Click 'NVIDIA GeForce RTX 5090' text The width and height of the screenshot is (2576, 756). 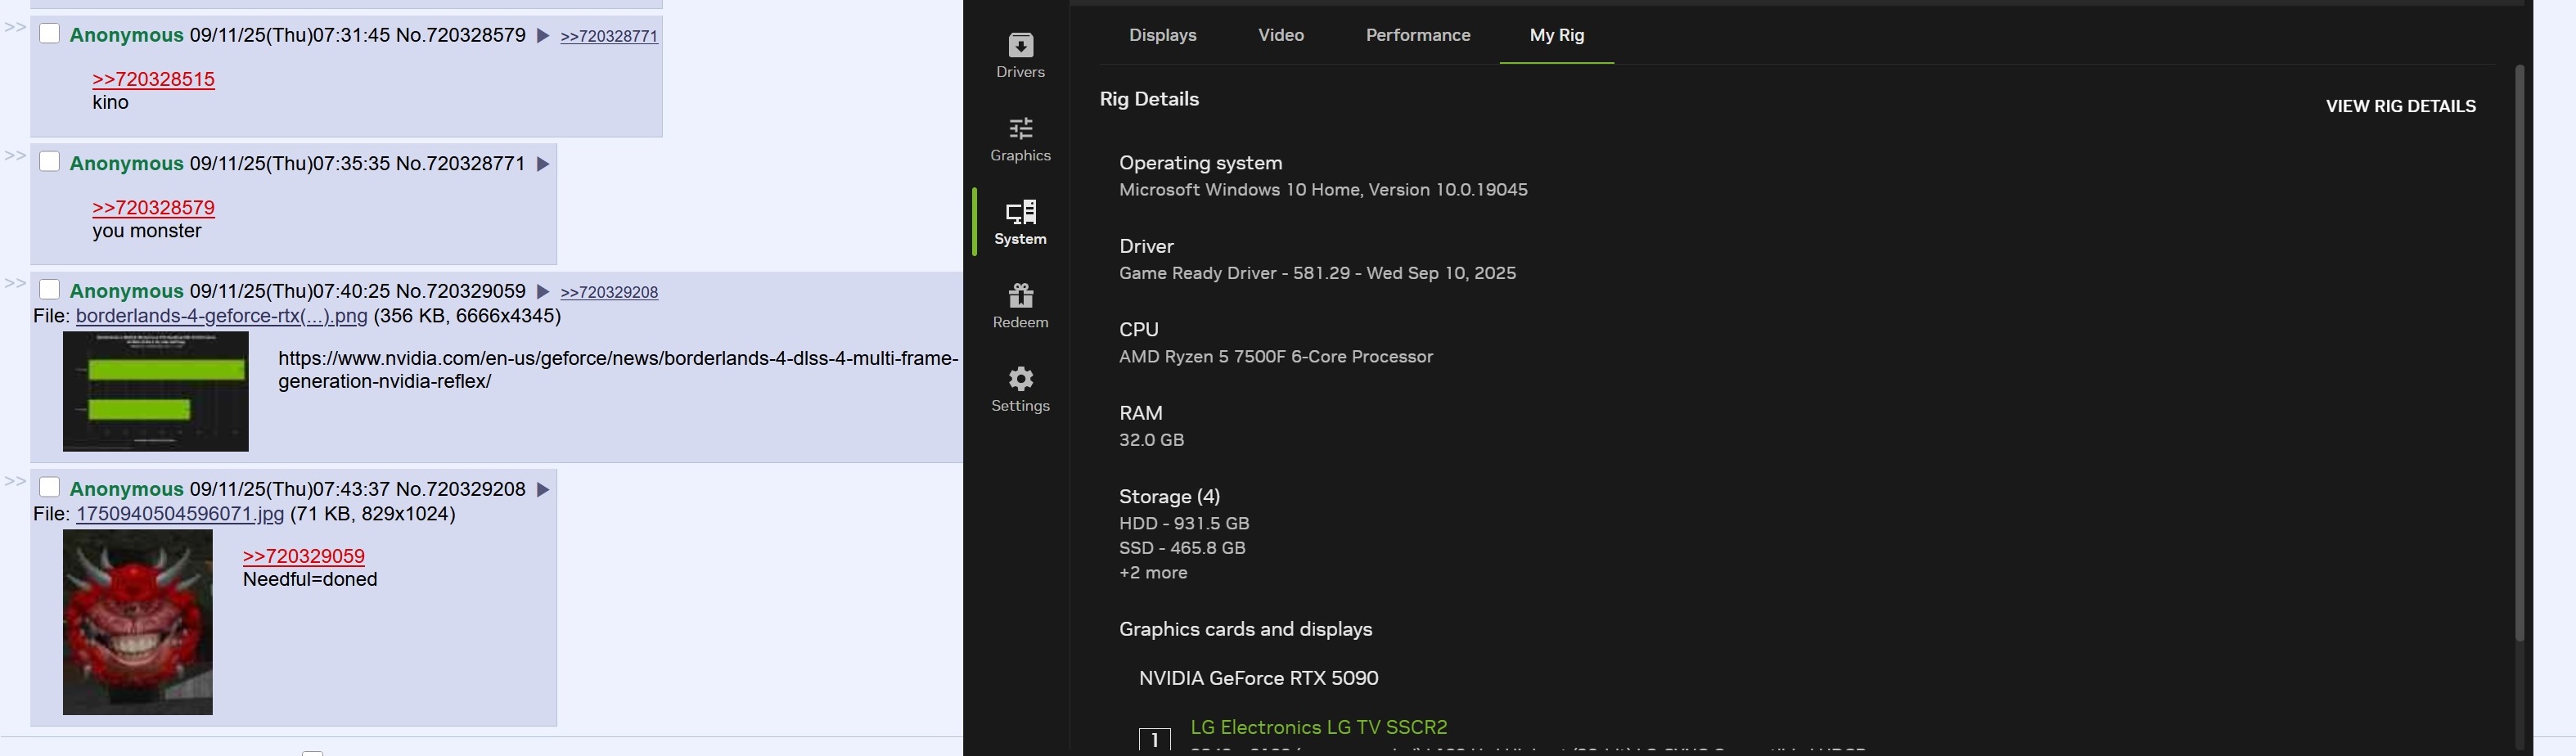click(x=1258, y=678)
